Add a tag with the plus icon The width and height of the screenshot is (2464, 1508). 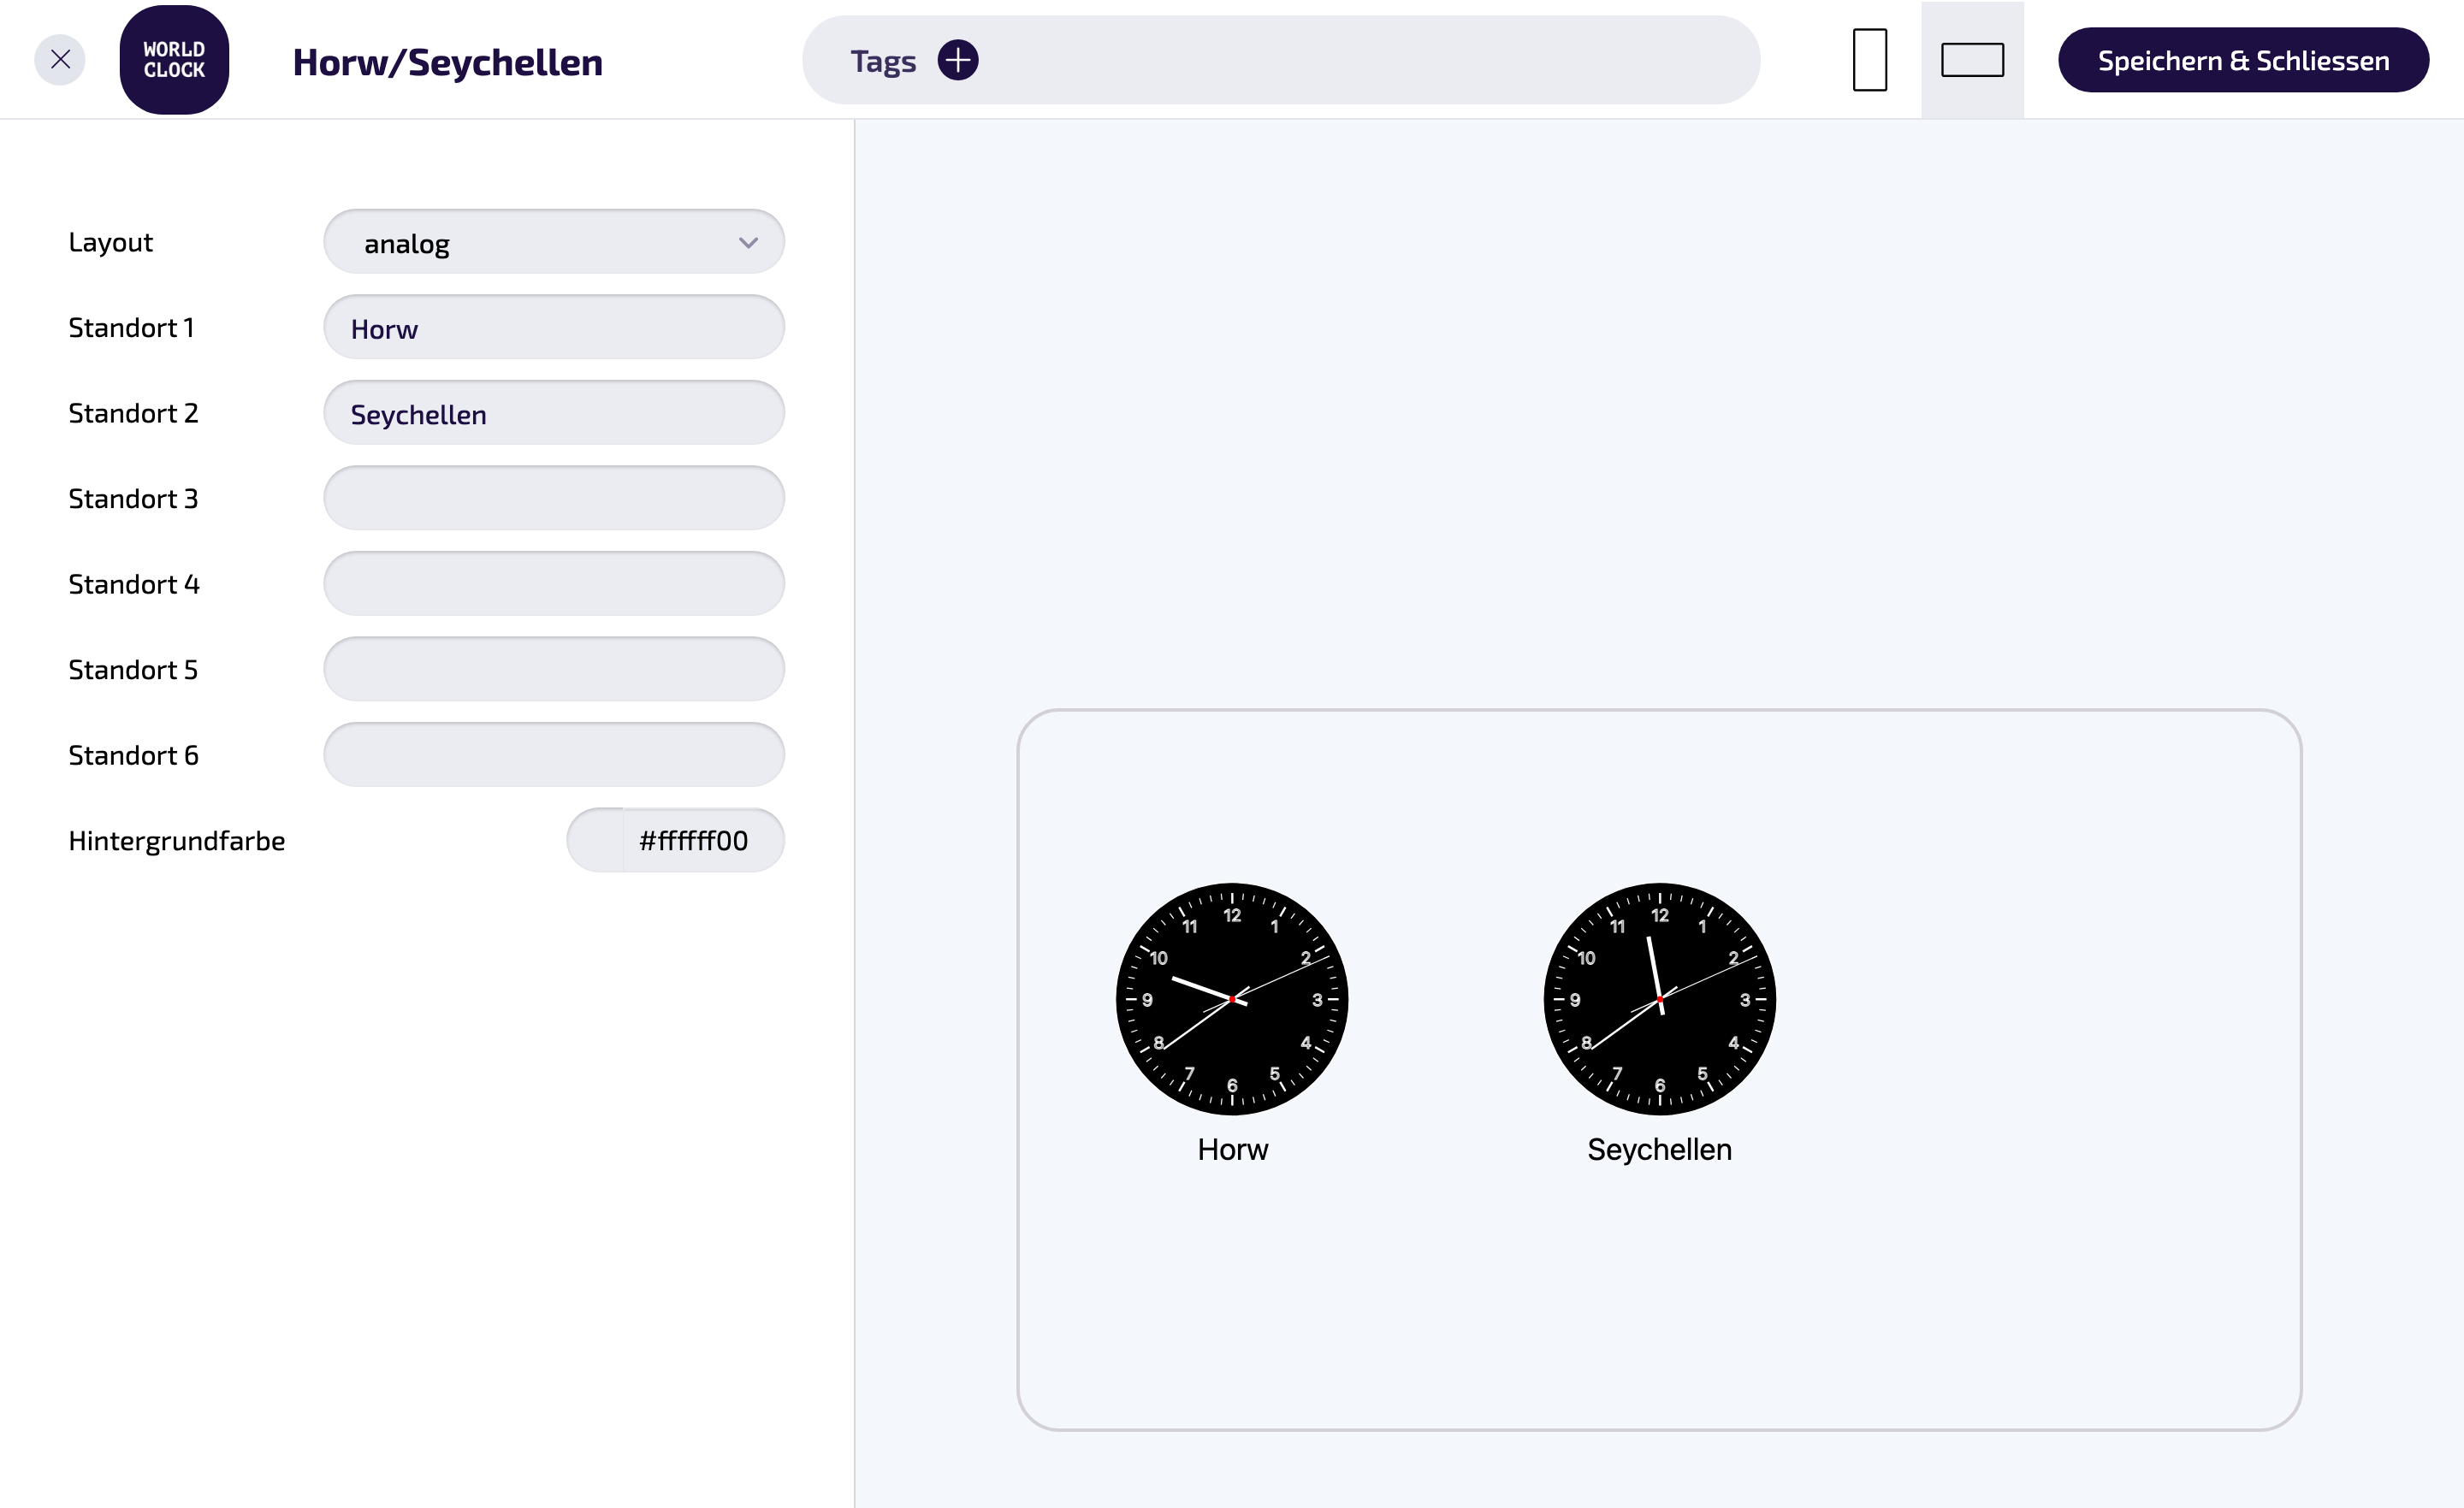957,60
